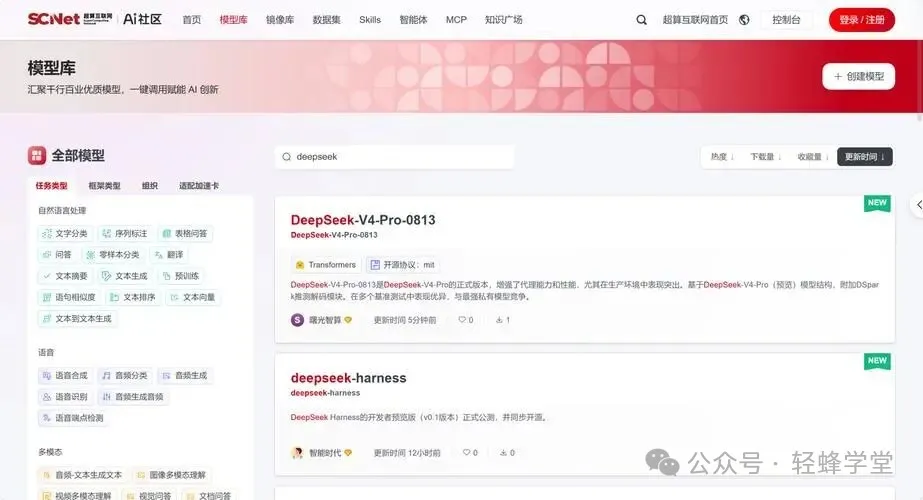Screen dimensions: 923x500
Task: Click the red grid icon beside 全部模型
Action: [36, 155]
